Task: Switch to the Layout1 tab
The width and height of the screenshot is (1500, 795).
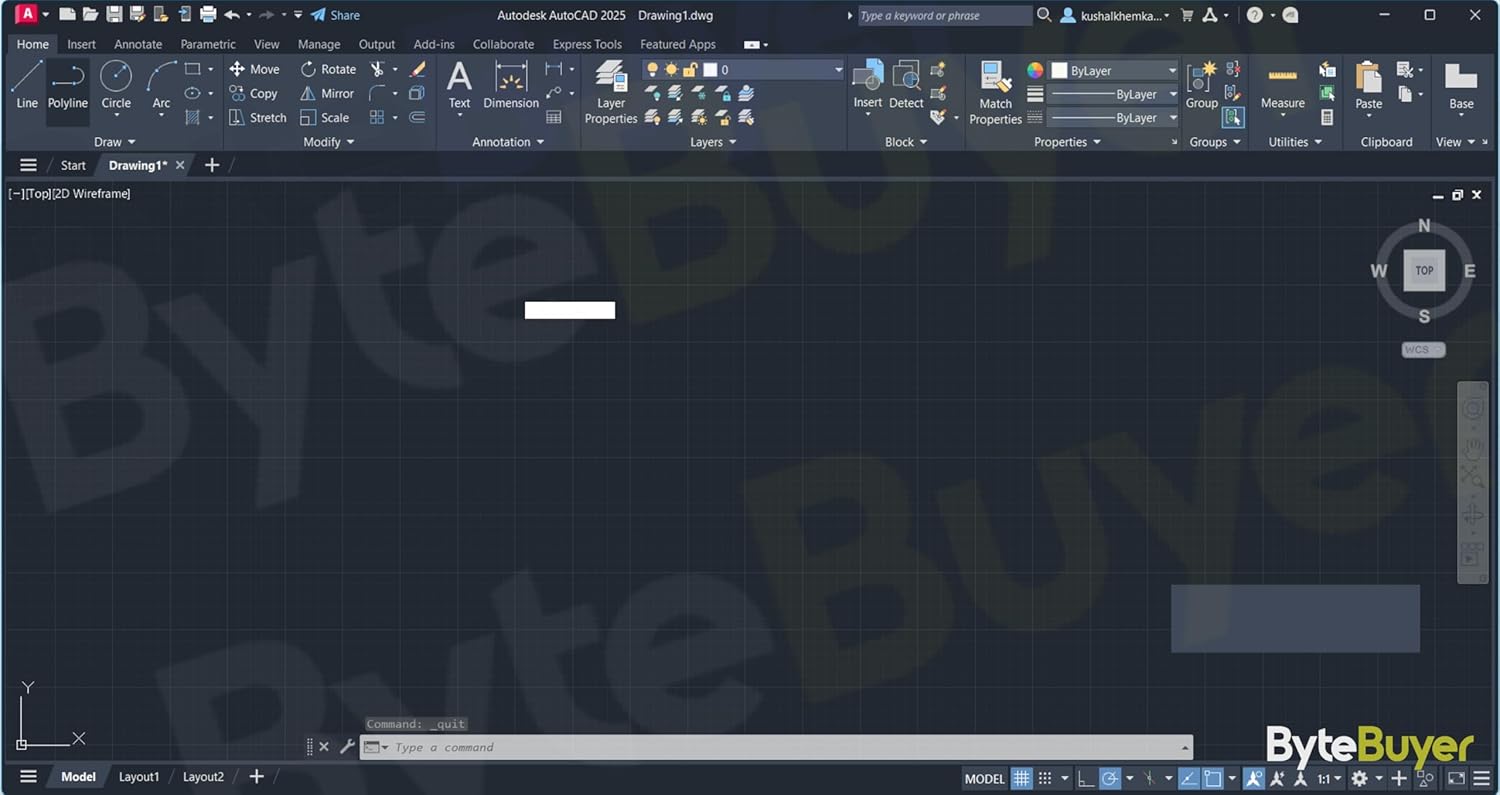Action: 139,777
